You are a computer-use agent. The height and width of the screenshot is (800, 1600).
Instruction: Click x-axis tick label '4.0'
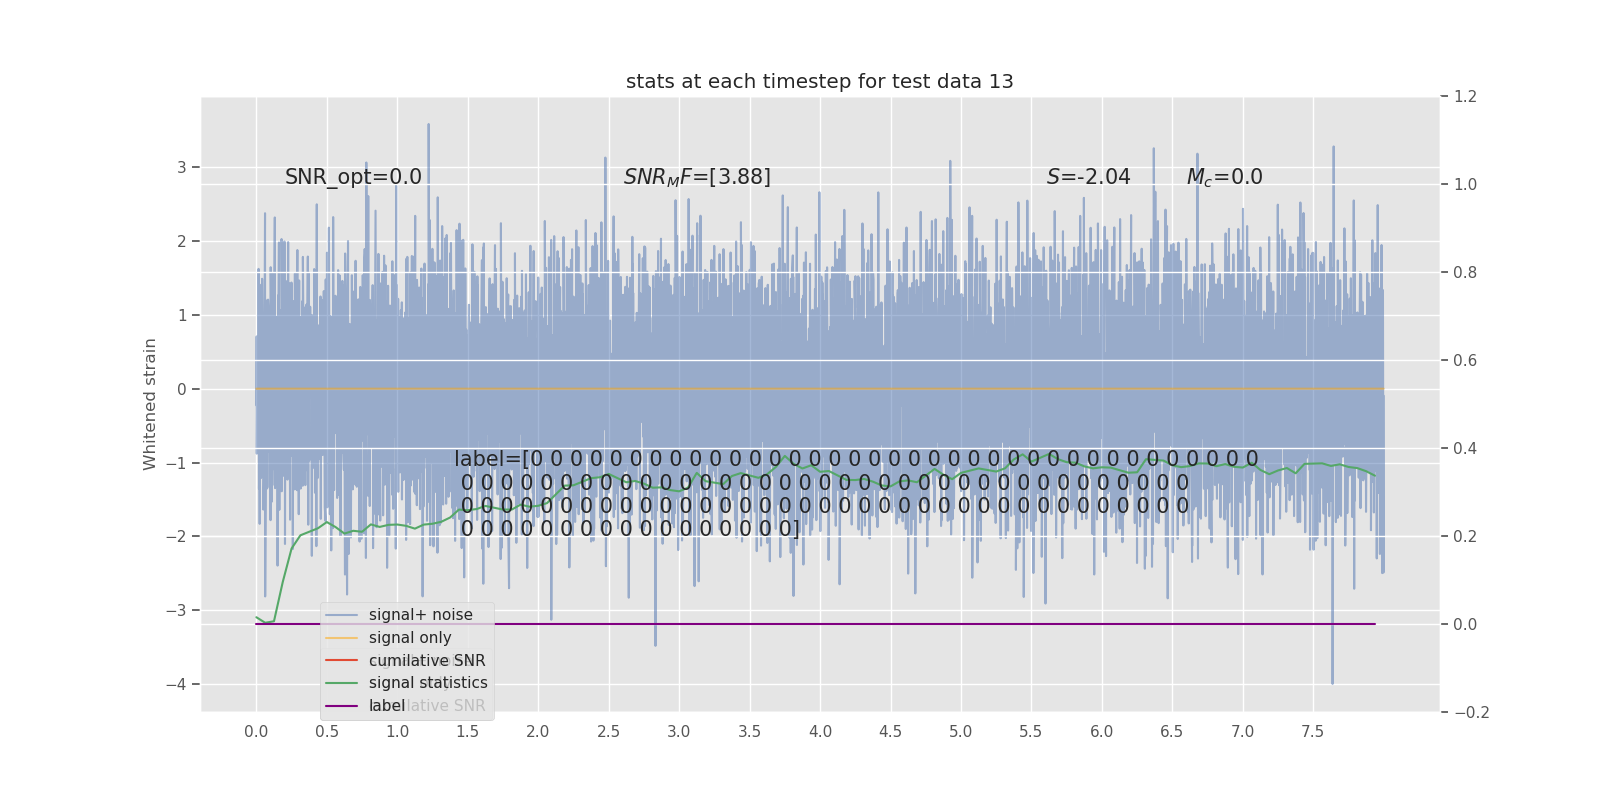(x=820, y=732)
